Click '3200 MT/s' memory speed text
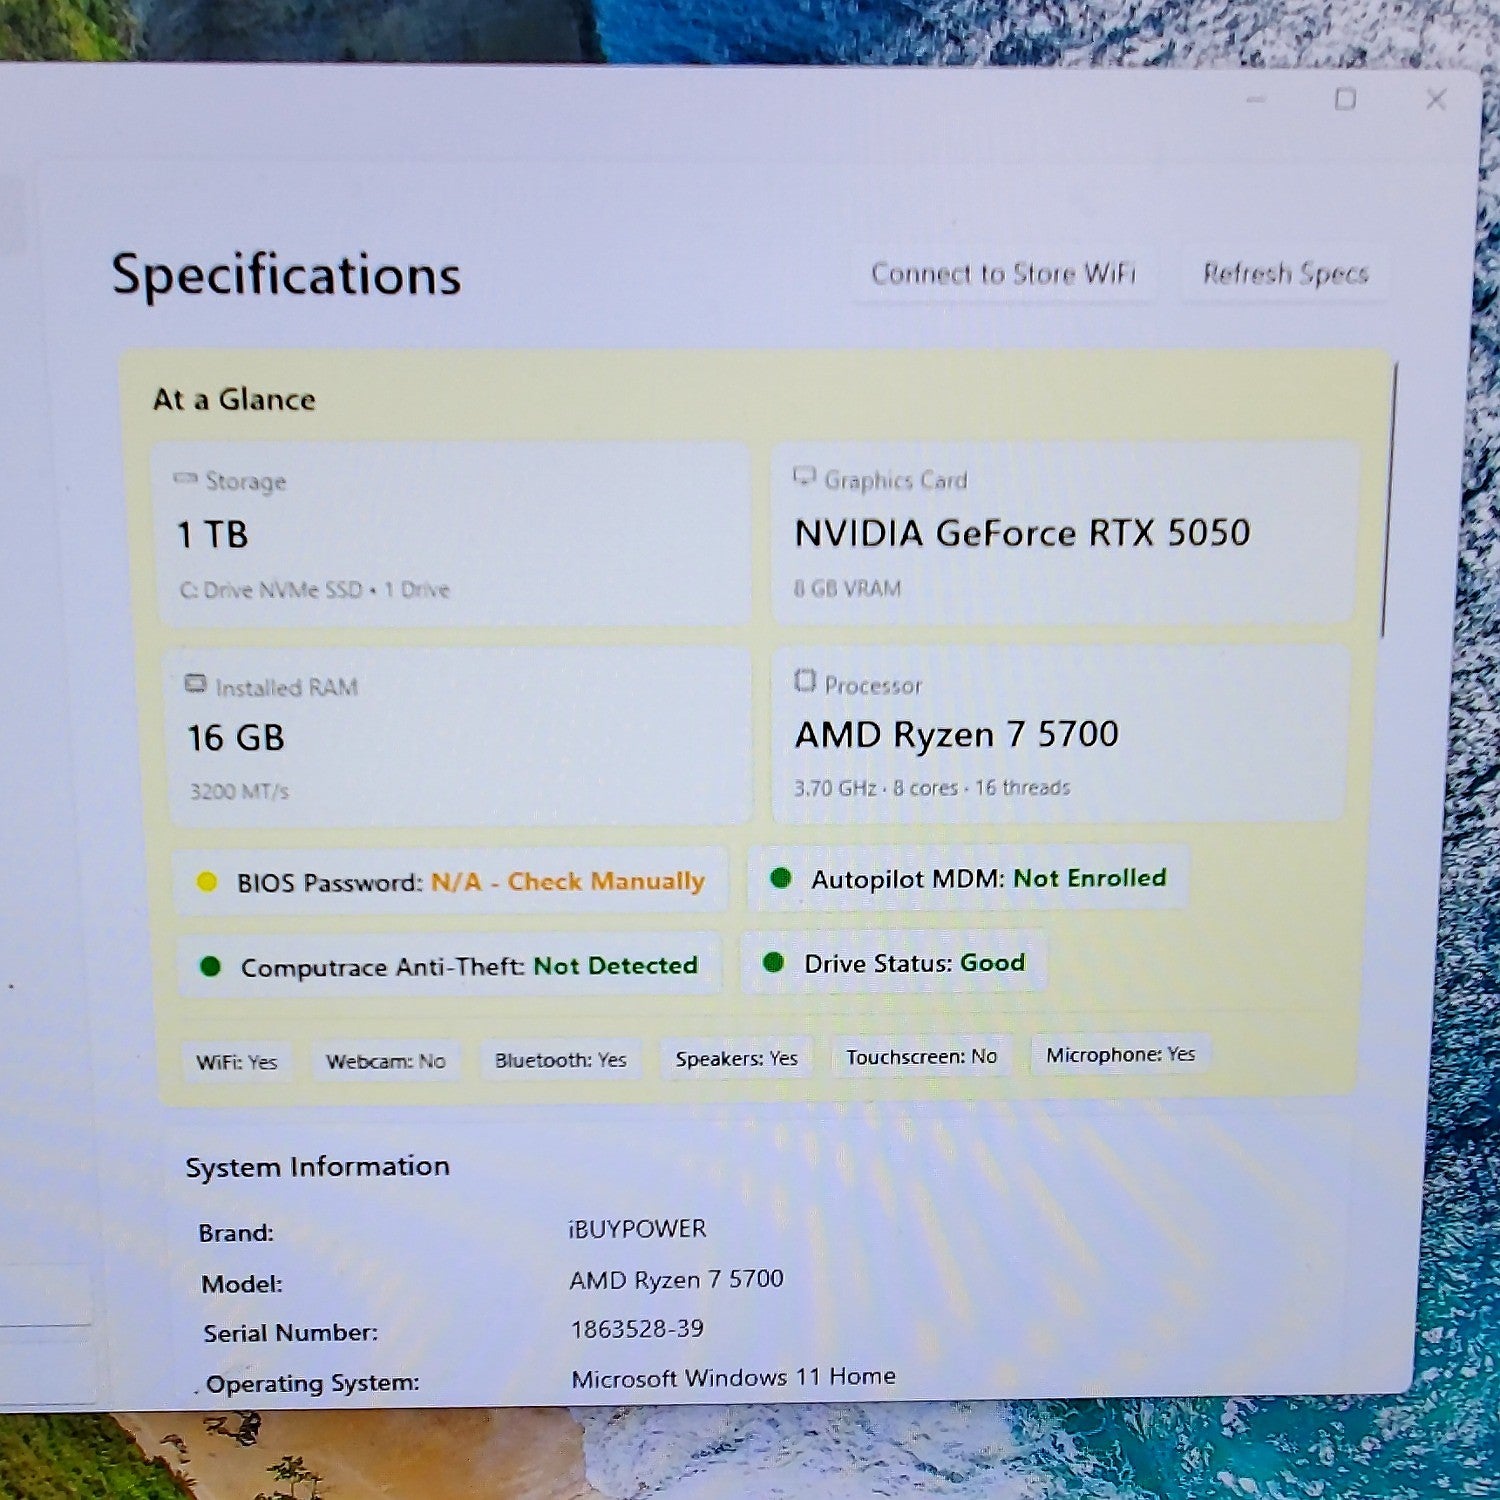This screenshot has height=1500, width=1500. coord(240,792)
